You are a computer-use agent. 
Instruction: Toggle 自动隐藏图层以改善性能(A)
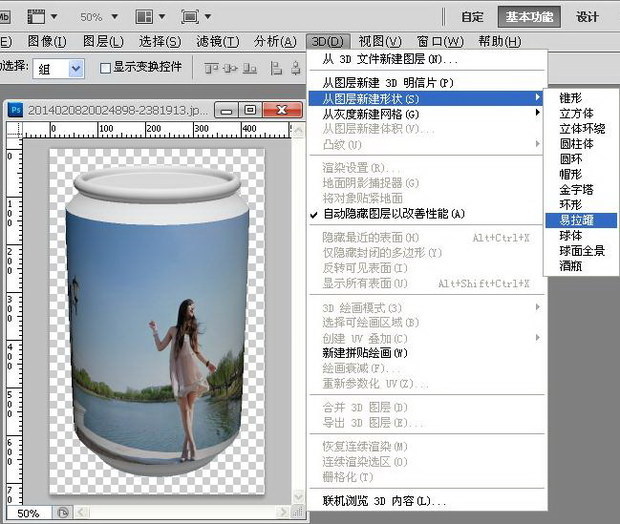[427, 214]
